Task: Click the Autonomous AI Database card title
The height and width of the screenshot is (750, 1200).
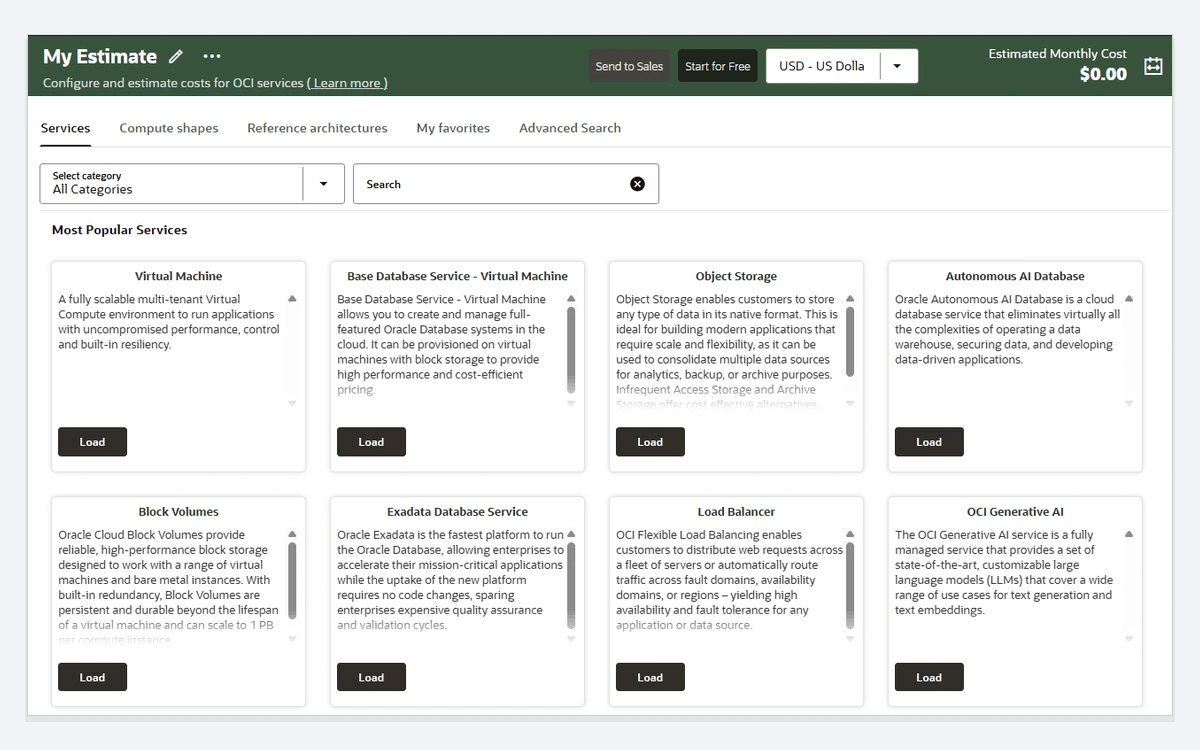Action: tap(1015, 276)
